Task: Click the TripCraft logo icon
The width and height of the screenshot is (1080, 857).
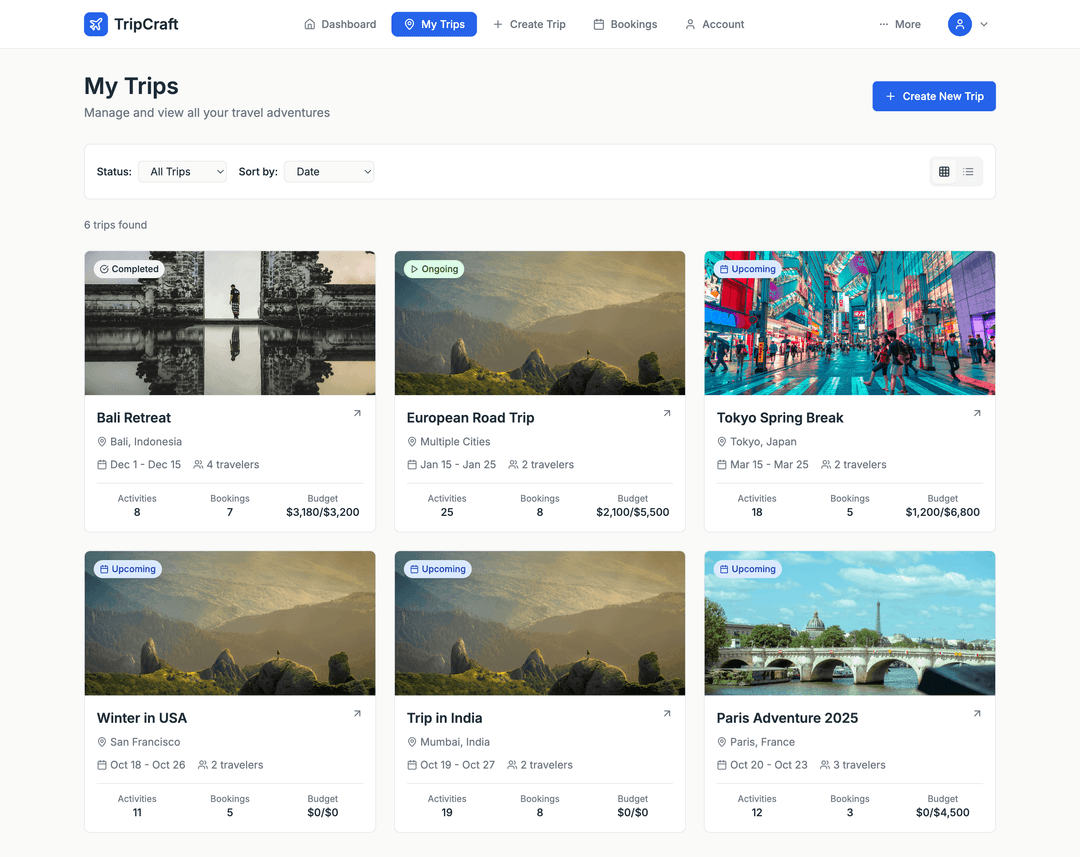Action: click(x=95, y=23)
